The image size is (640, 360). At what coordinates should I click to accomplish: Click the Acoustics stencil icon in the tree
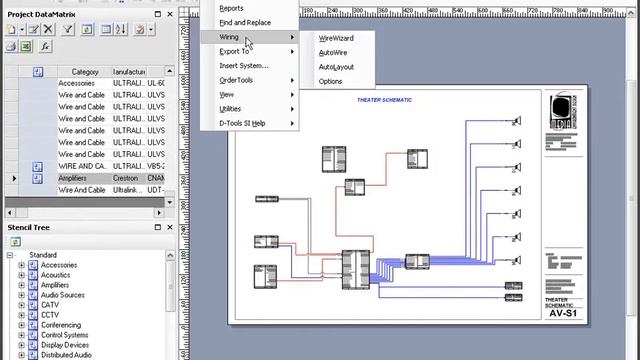(x=33, y=275)
